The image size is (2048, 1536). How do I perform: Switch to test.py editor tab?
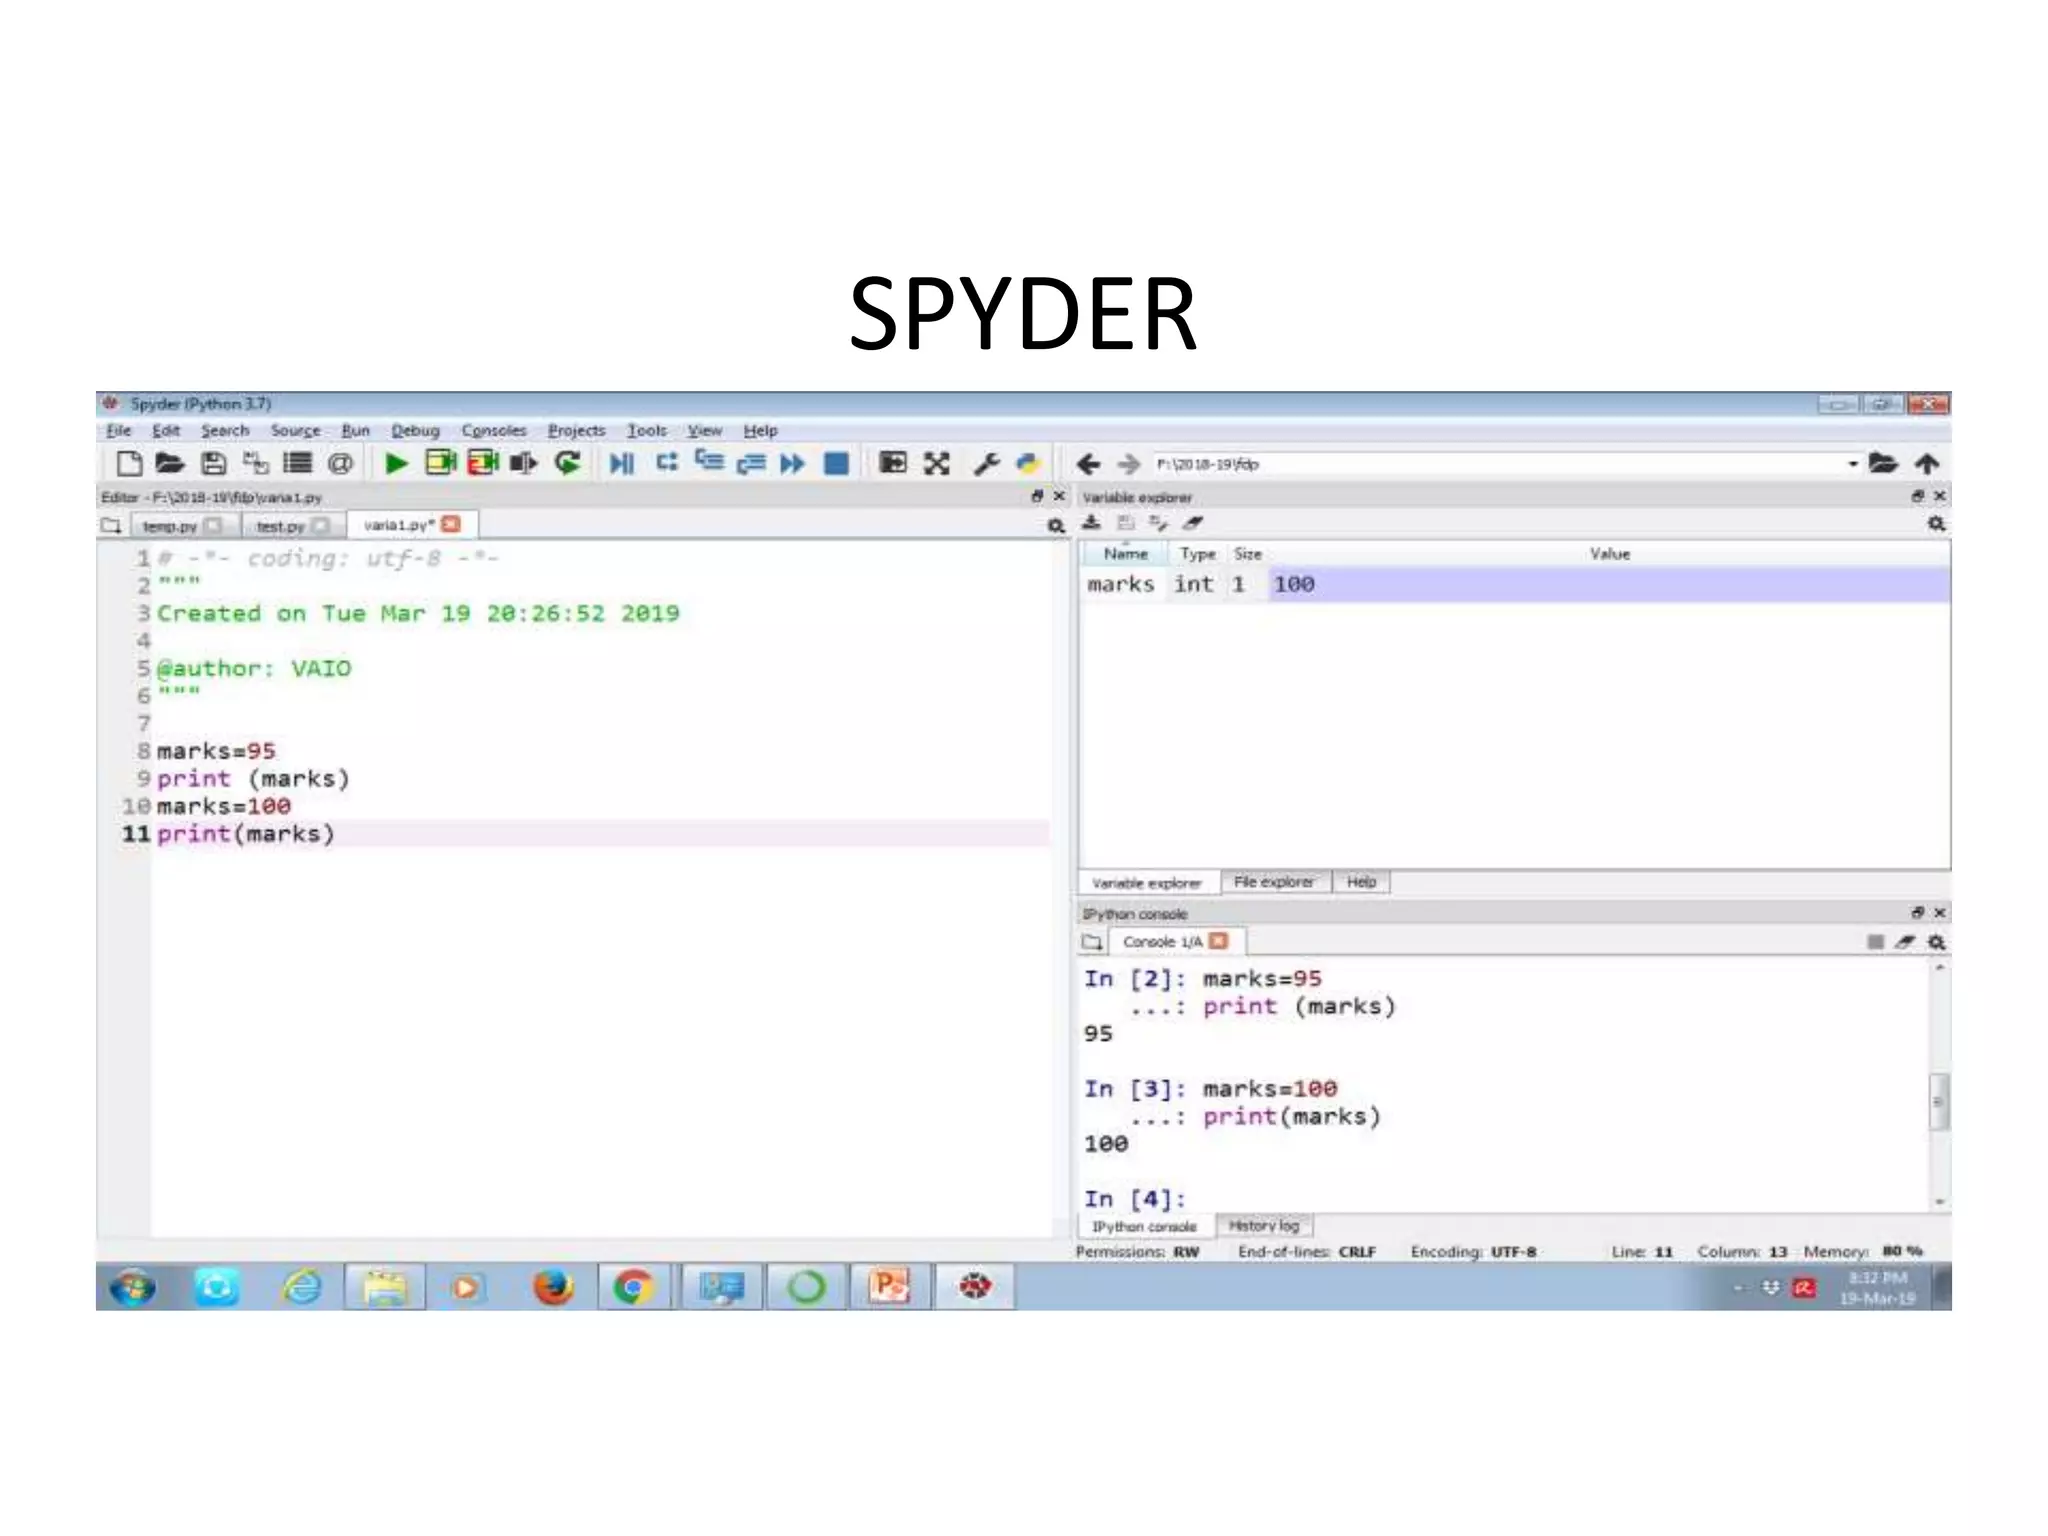[280, 526]
